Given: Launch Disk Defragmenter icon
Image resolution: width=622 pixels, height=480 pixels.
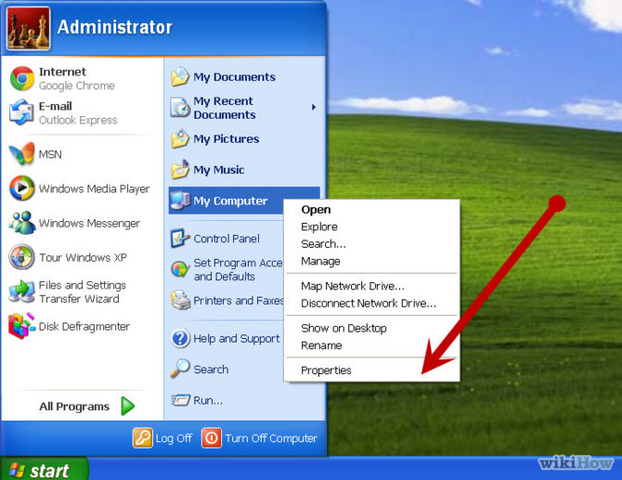Looking at the screenshot, I should 22,326.
